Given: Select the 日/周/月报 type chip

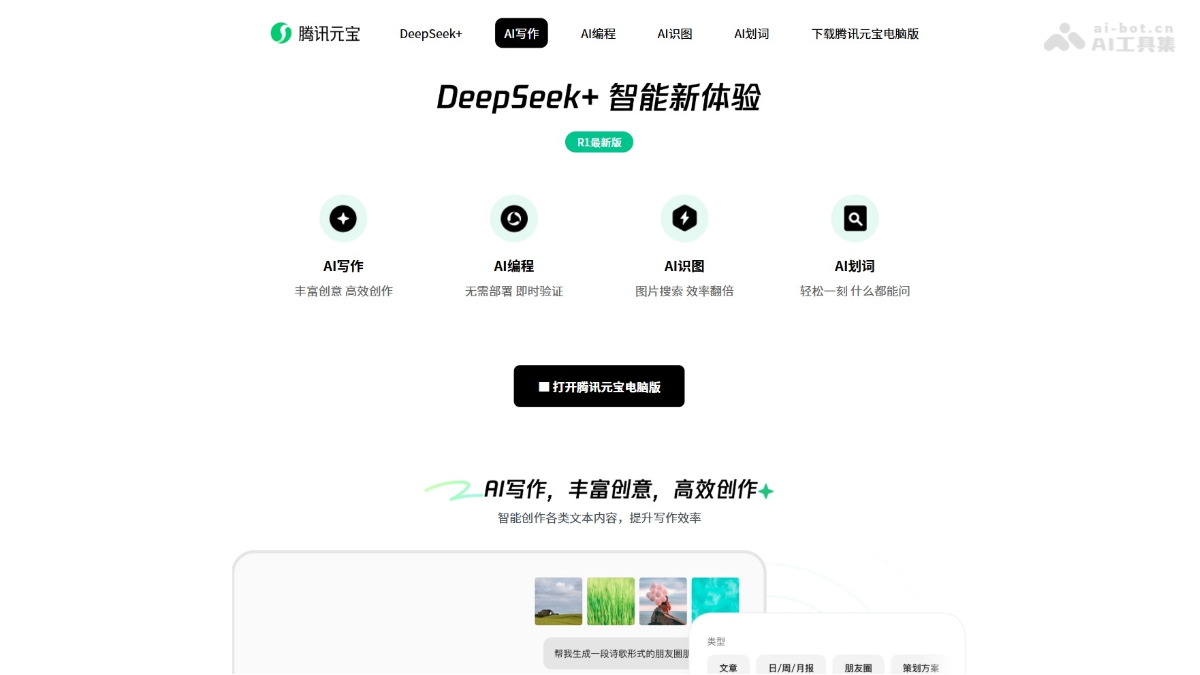Looking at the screenshot, I should [x=791, y=666].
